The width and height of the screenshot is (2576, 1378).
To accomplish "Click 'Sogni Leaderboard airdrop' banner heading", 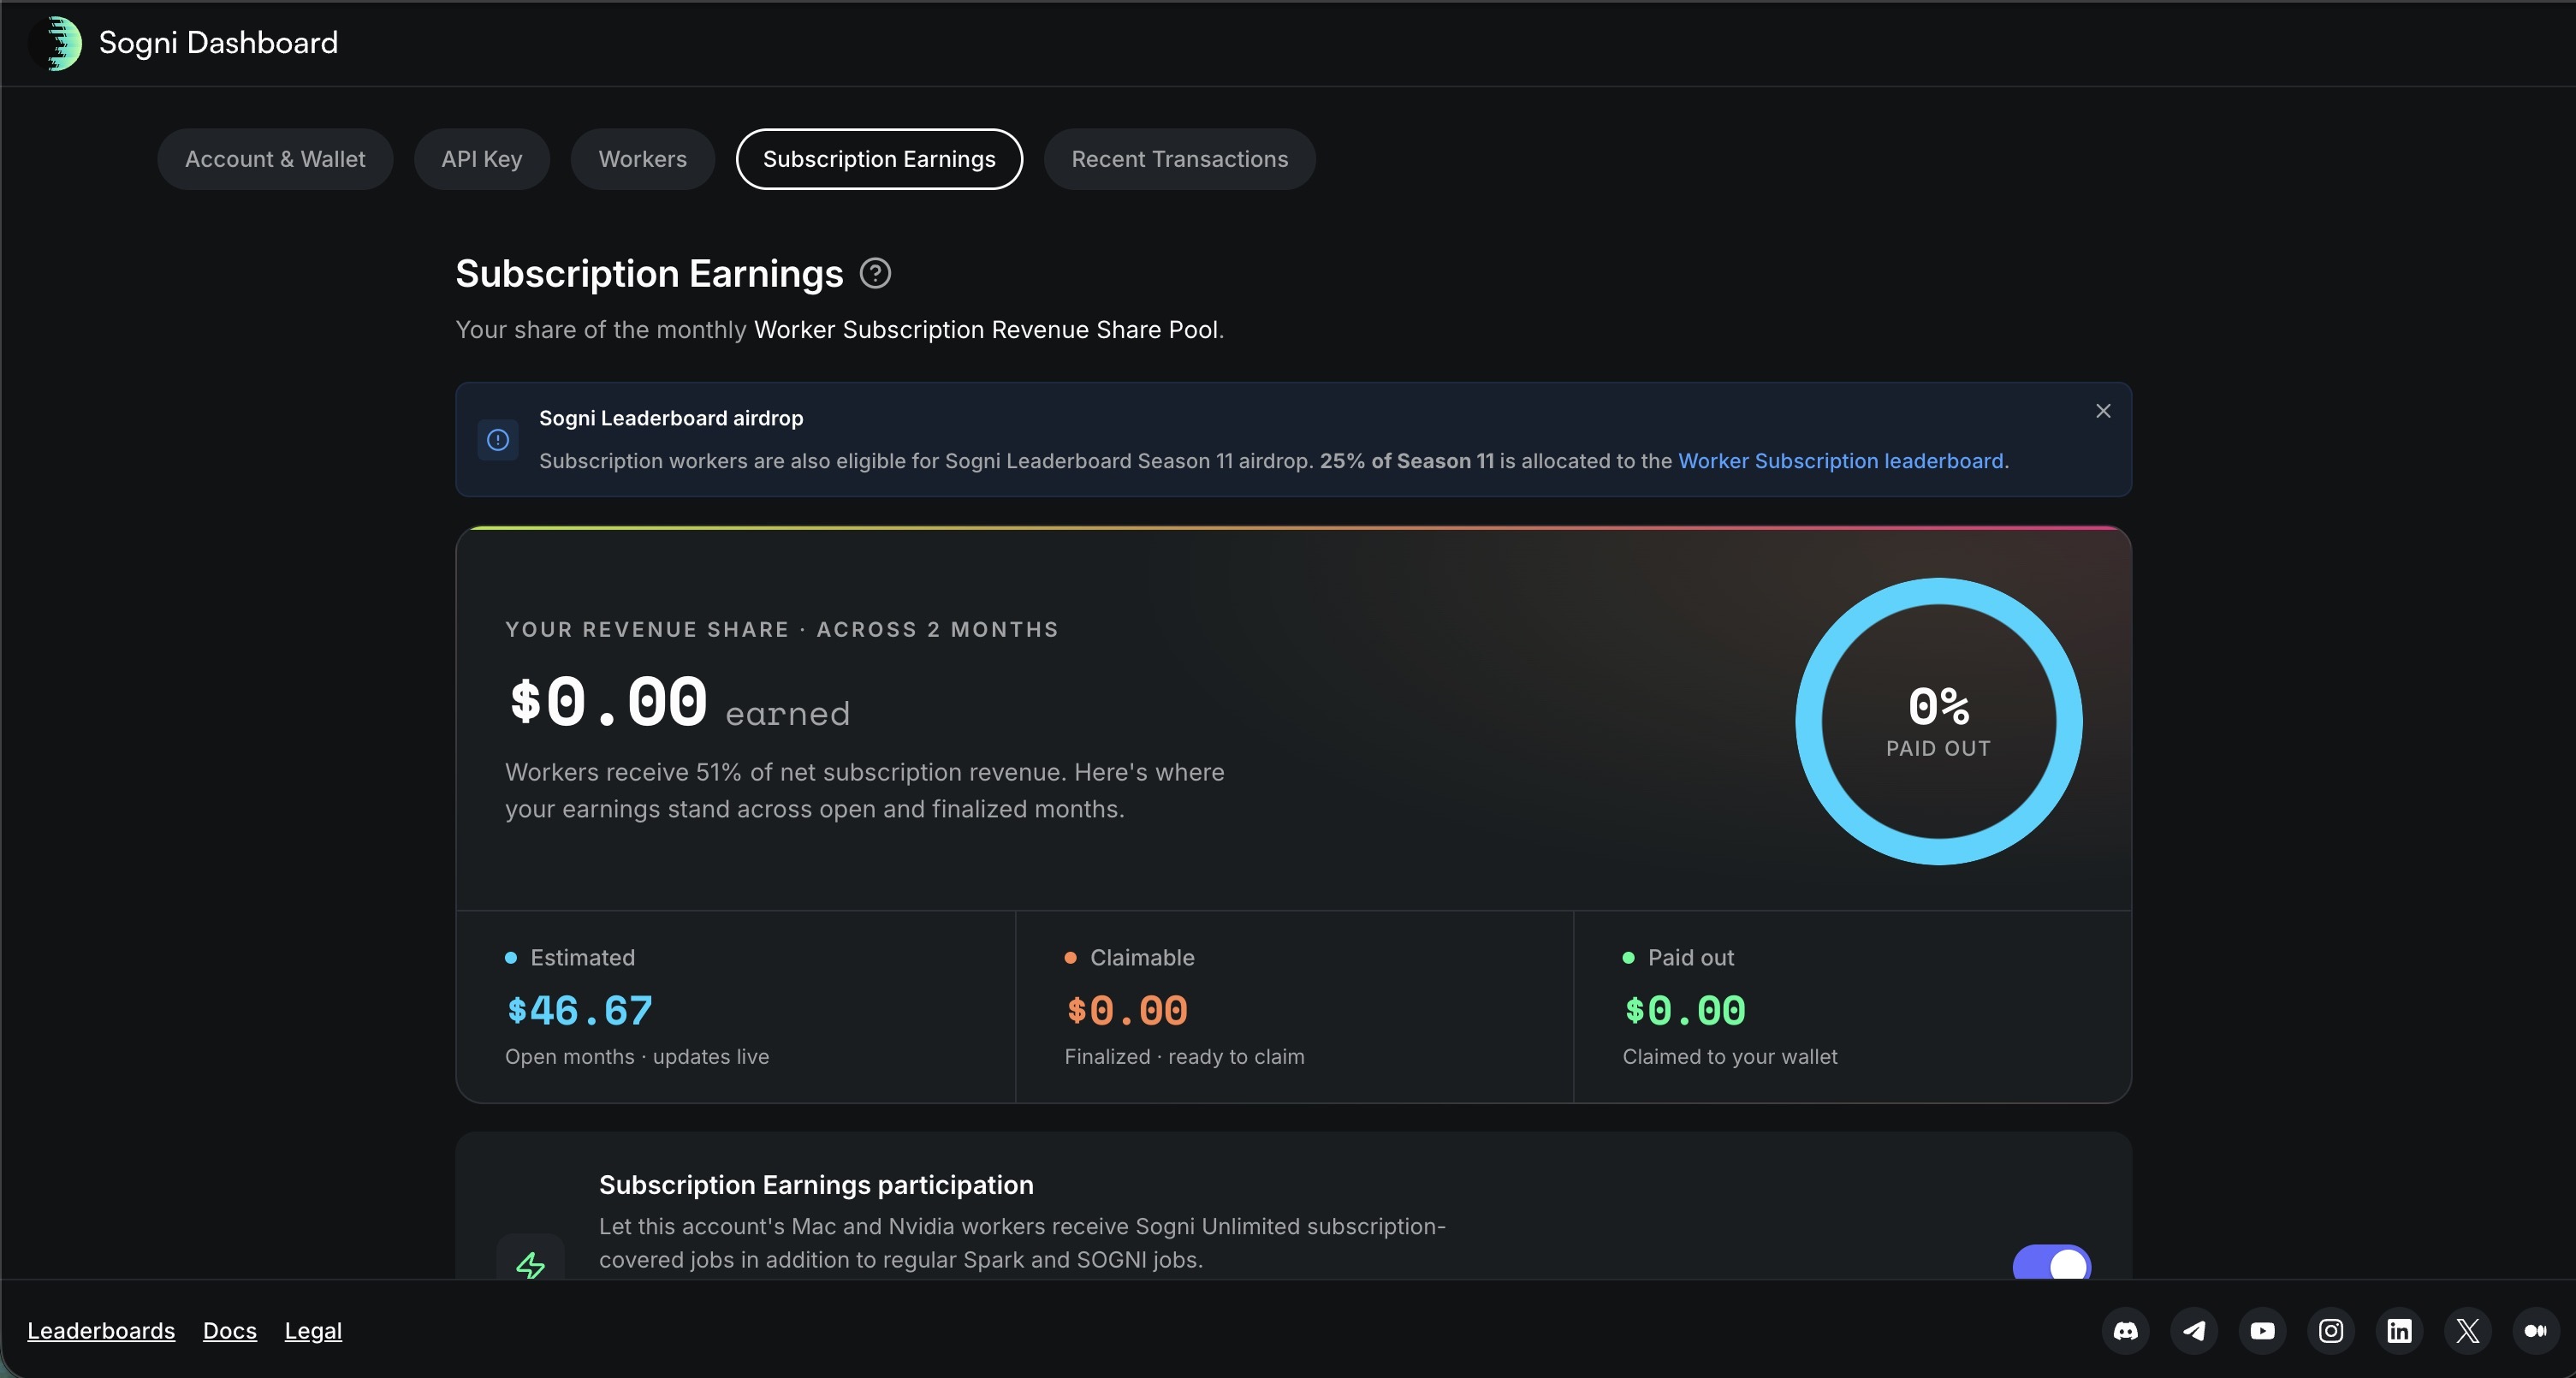I will 671,418.
